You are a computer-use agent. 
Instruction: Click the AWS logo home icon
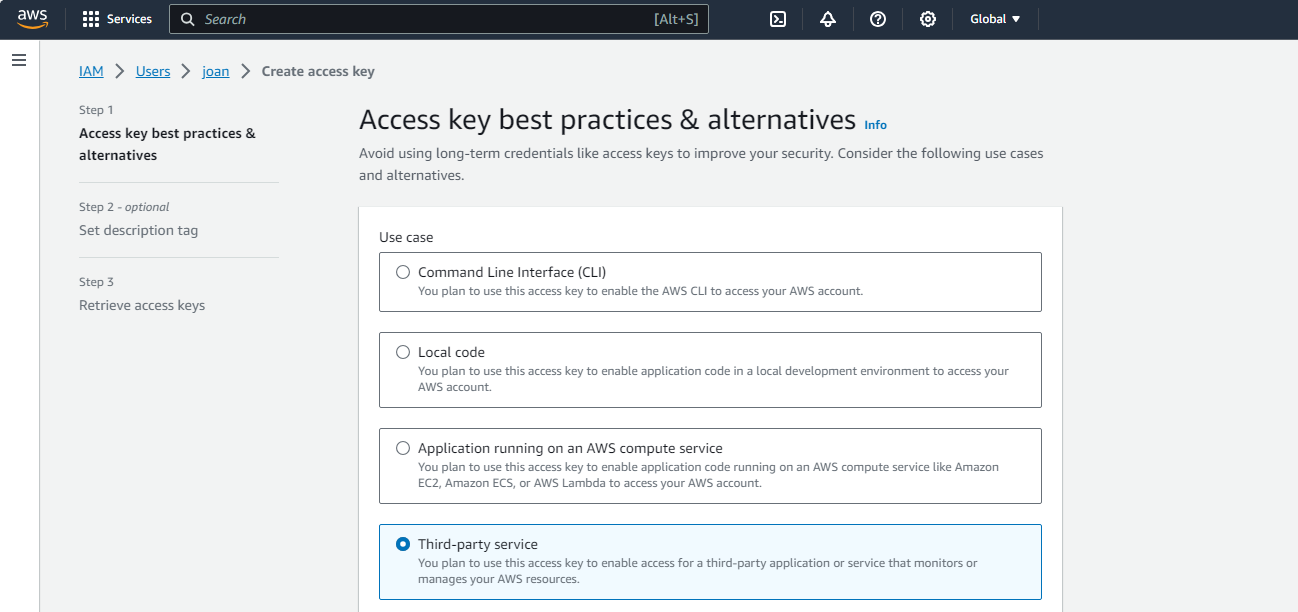tap(32, 19)
